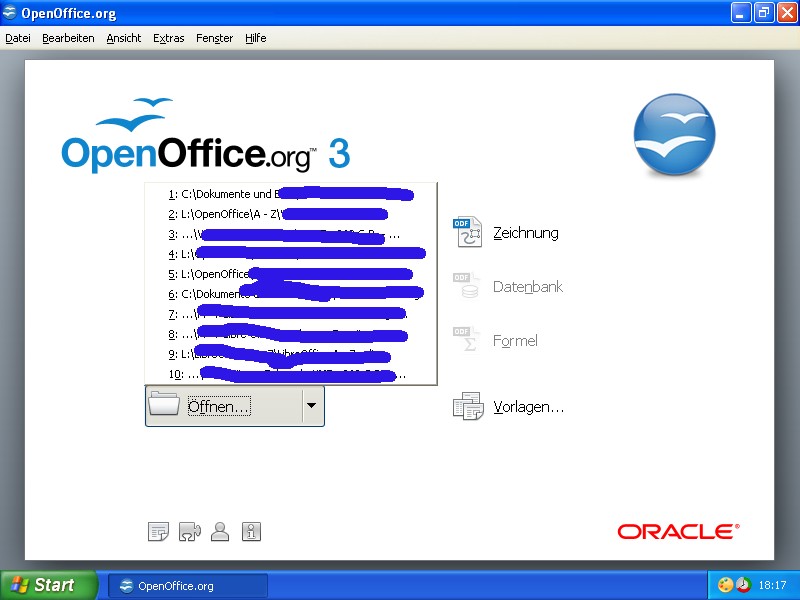Click the red clock tray icon
The height and width of the screenshot is (600, 800).
[x=743, y=585]
